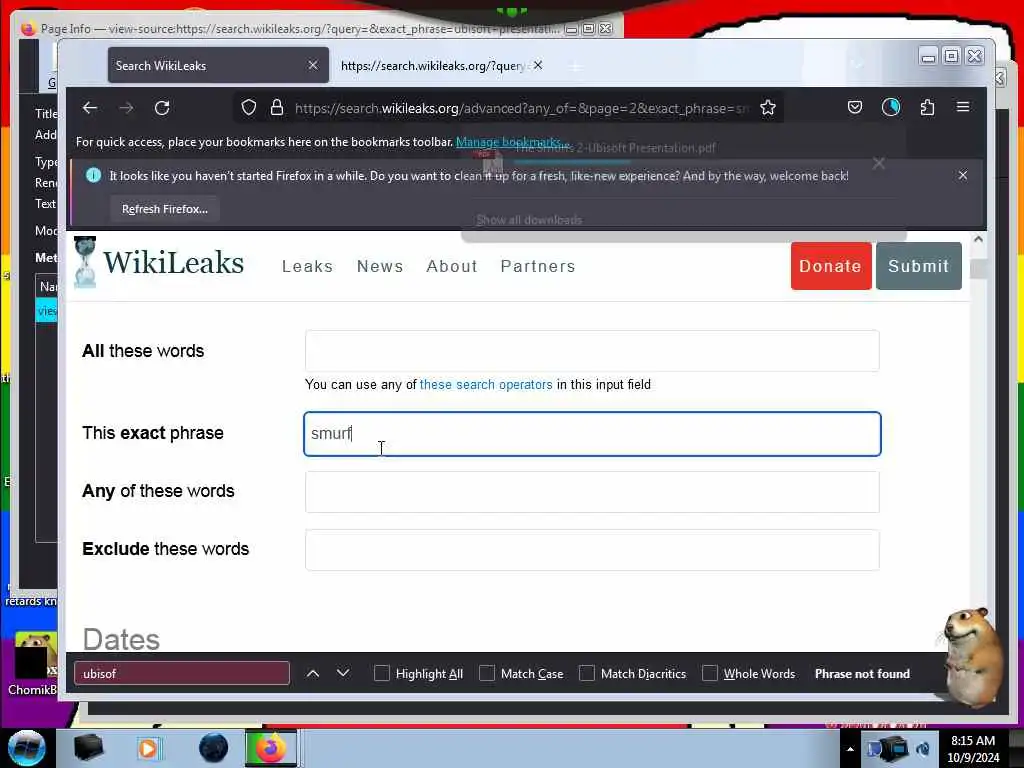Switch to the Search WikiLeaks tab

[x=218, y=65]
